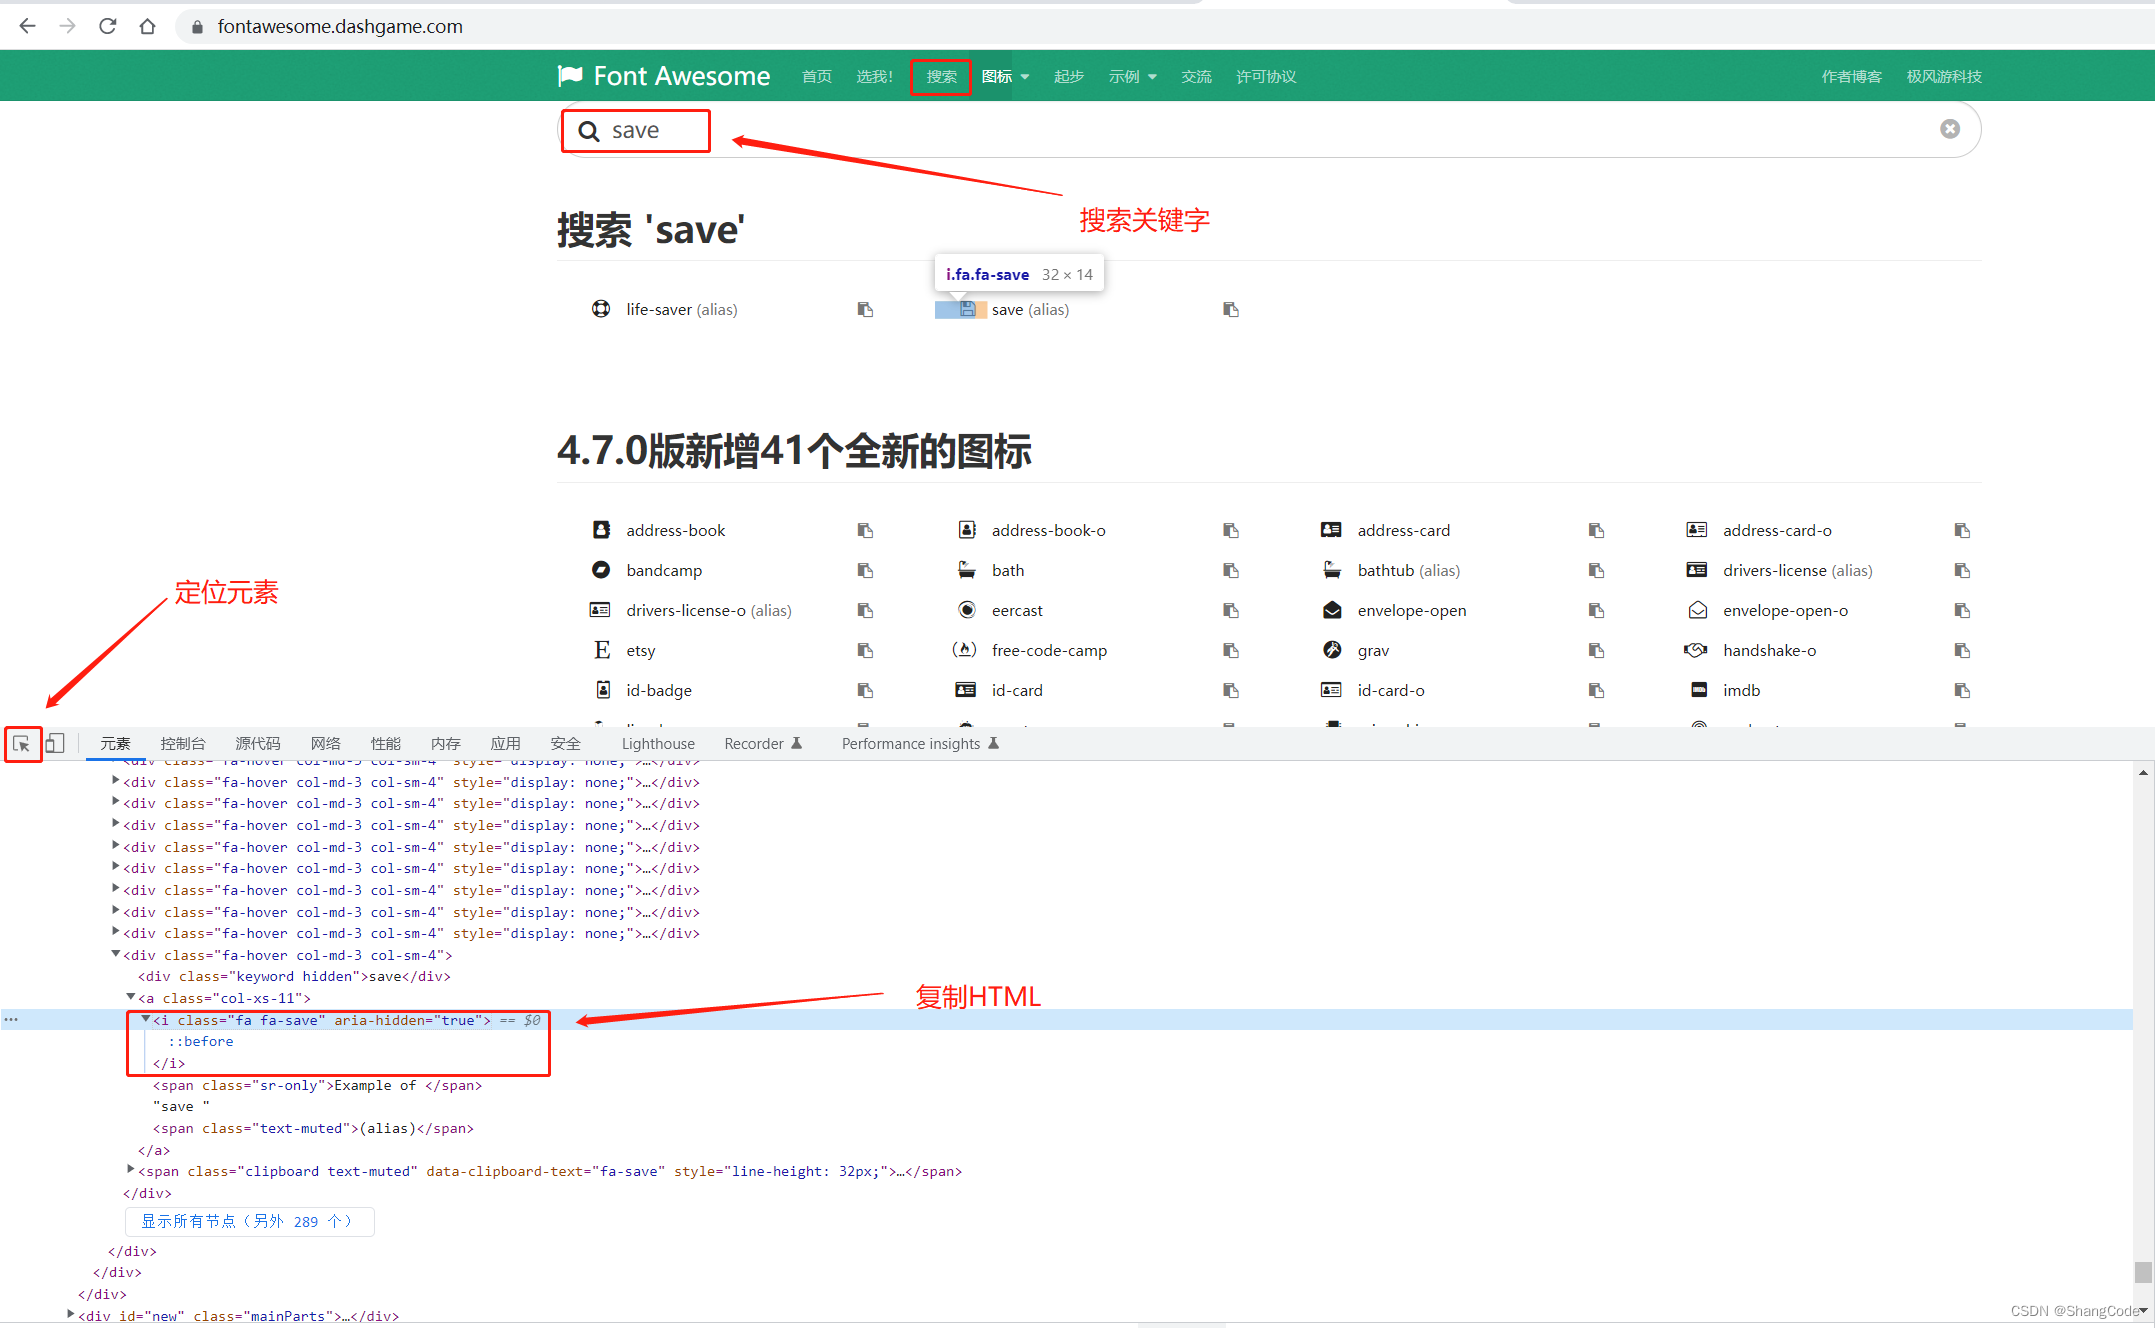Image resolution: width=2155 pixels, height=1328 pixels.
Task: Click the copy icon next to address-book
Action: pyautogui.click(x=864, y=529)
